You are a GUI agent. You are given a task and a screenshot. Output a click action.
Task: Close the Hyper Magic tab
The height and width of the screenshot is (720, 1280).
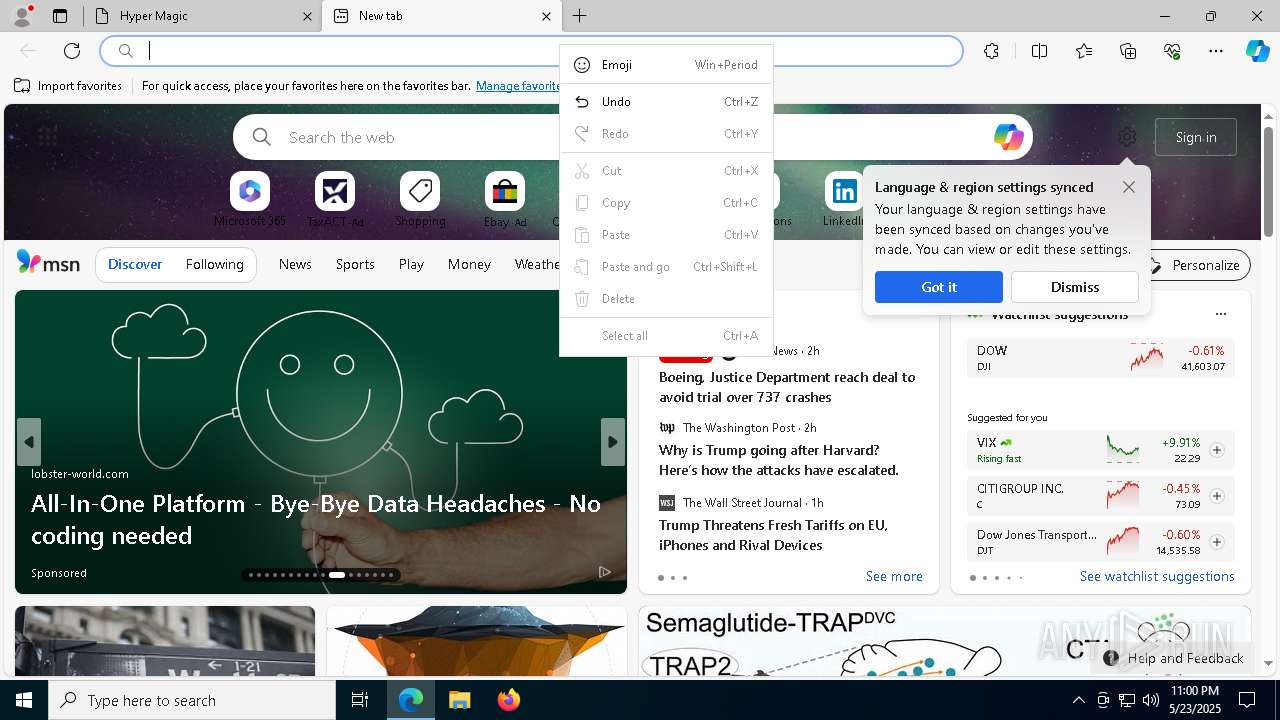pyautogui.click(x=307, y=16)
